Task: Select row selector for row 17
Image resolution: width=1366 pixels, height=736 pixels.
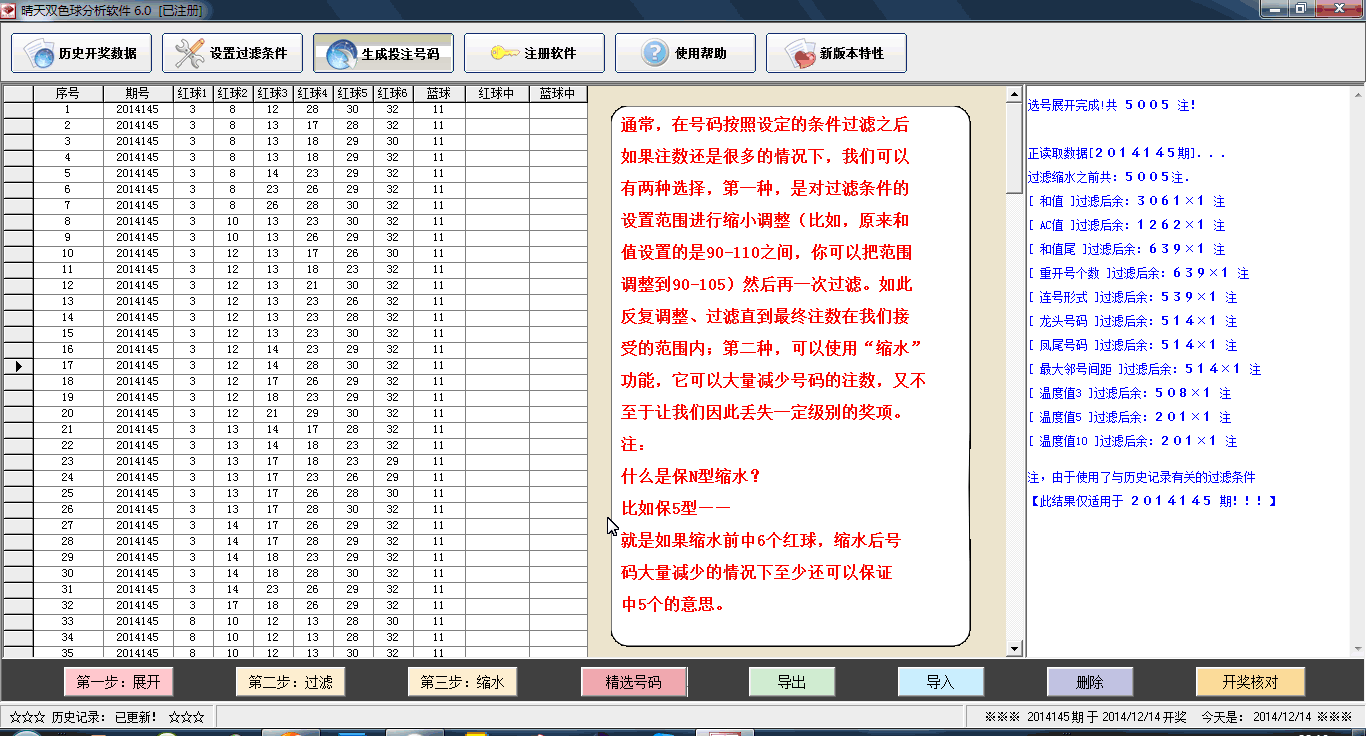Action: pos(18,366)
